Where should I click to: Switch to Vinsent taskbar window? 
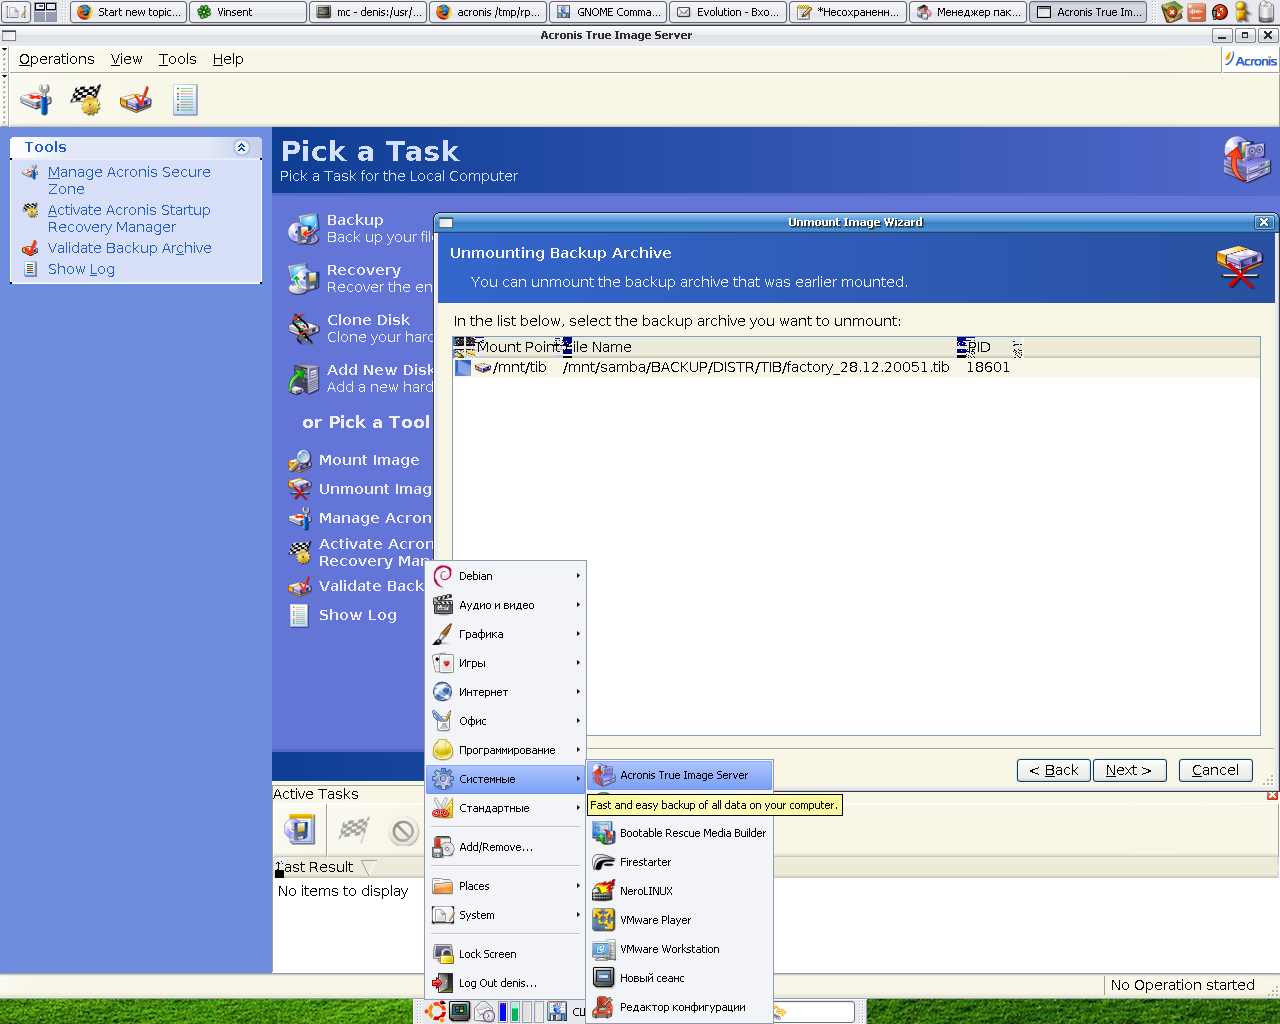[248, 12]
